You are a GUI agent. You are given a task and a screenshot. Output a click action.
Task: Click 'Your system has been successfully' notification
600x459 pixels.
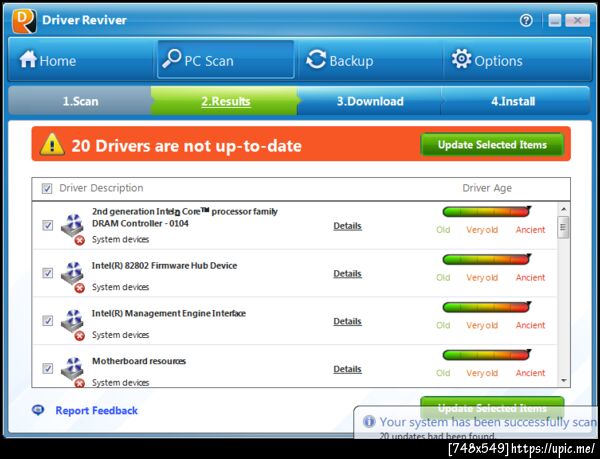tap(476, 422)
